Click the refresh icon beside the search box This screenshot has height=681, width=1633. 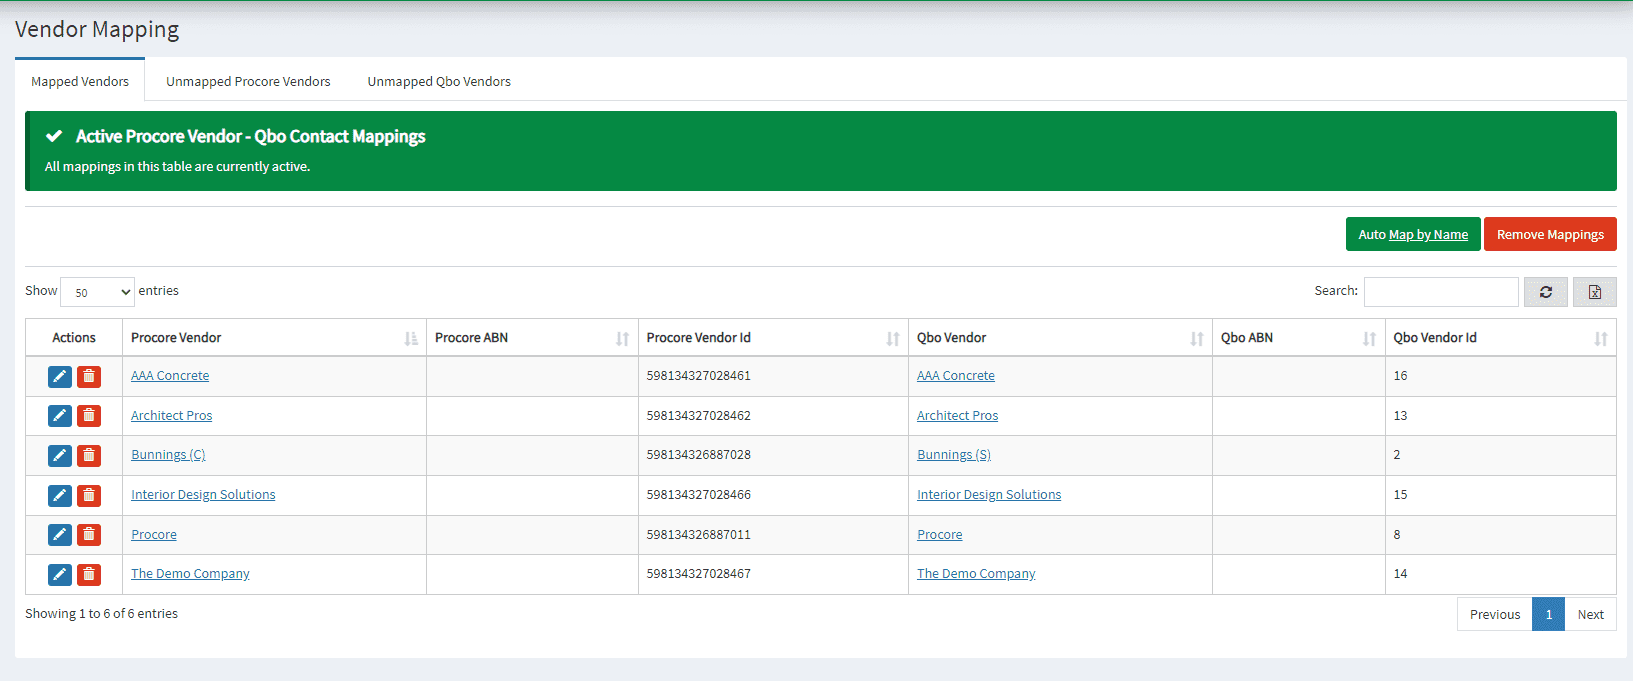(x=1545, y=292)
